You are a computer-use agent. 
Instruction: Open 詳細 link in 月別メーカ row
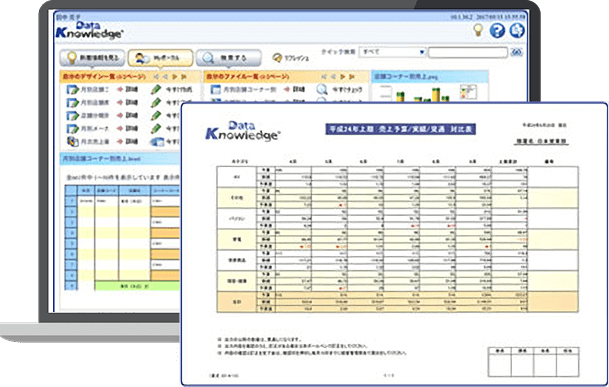tap(127, 129)
